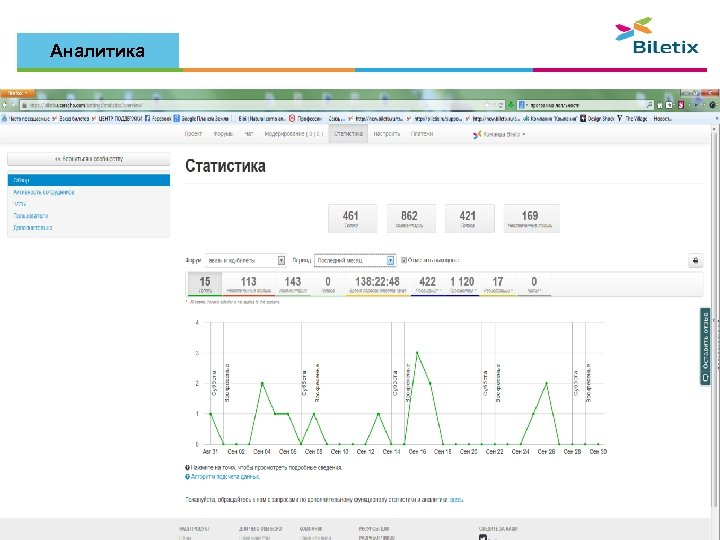Open the Проект tab in top navigation
Screen dimensions: 720x540
[193, 134]
